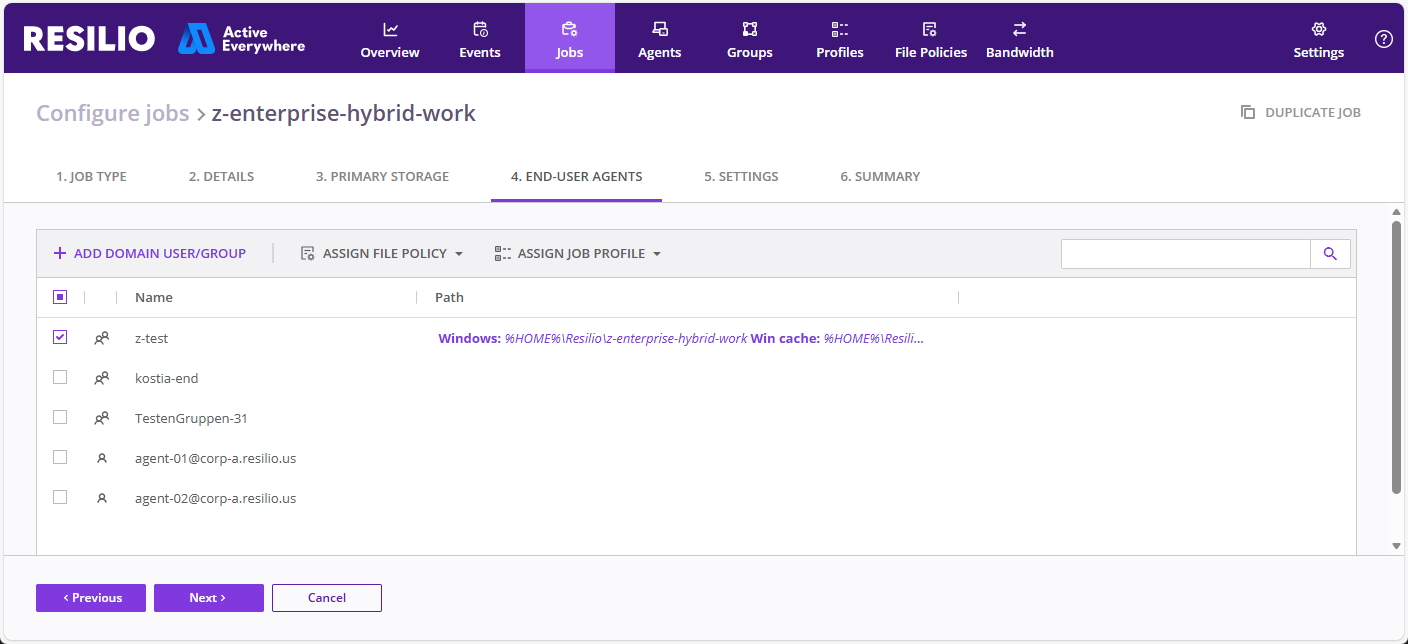Click the Configure jobs breadcrumb link
Screen dimensions: 1408x644
point(113,113)
